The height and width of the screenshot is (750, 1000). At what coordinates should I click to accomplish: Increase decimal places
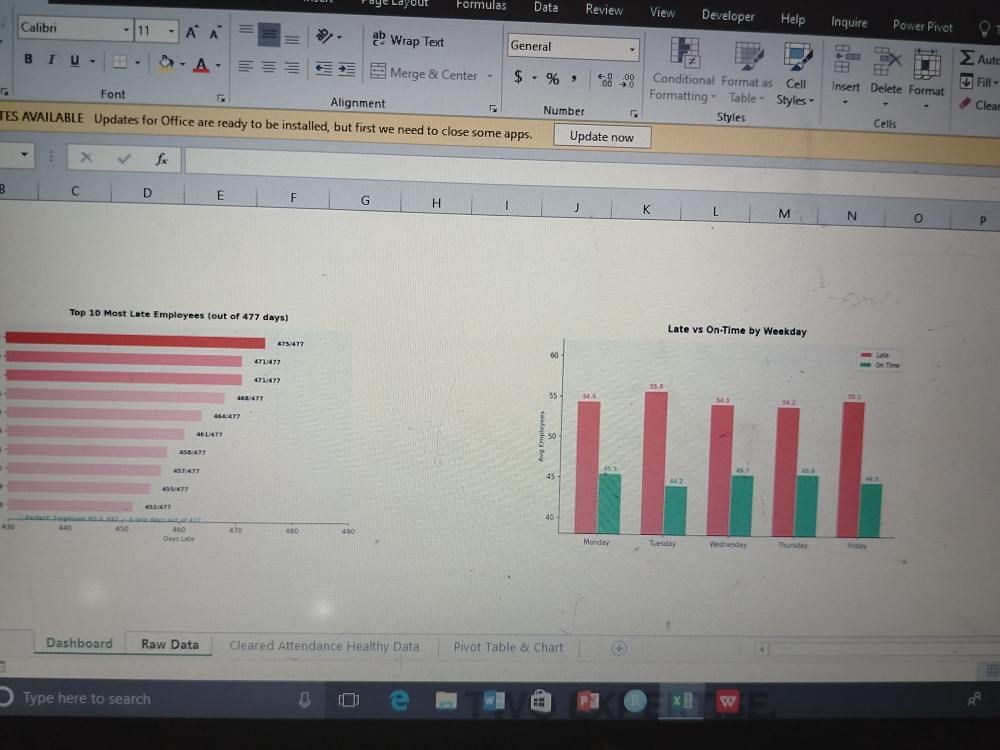pos(605,80)
